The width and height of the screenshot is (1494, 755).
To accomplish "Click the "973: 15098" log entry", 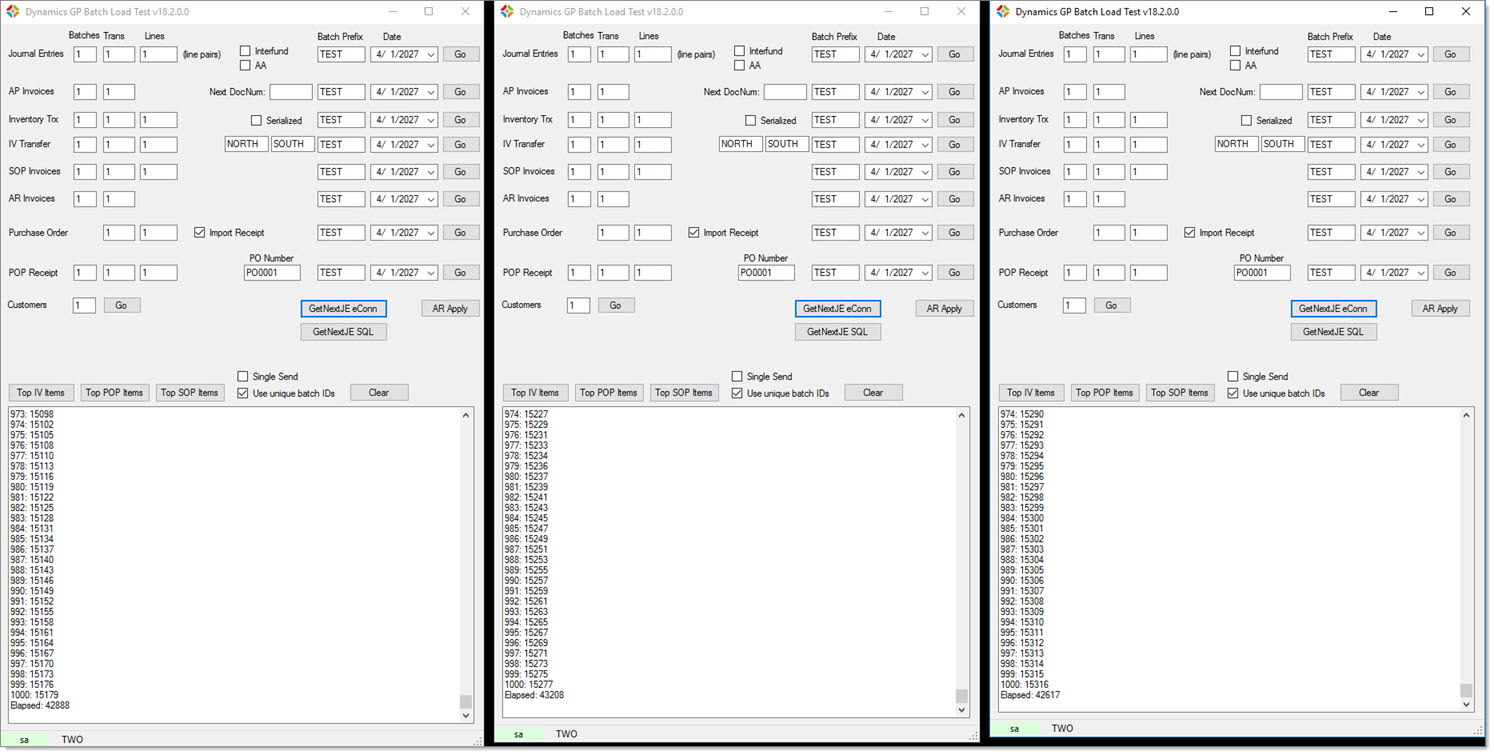I will [x=32, y=414].
